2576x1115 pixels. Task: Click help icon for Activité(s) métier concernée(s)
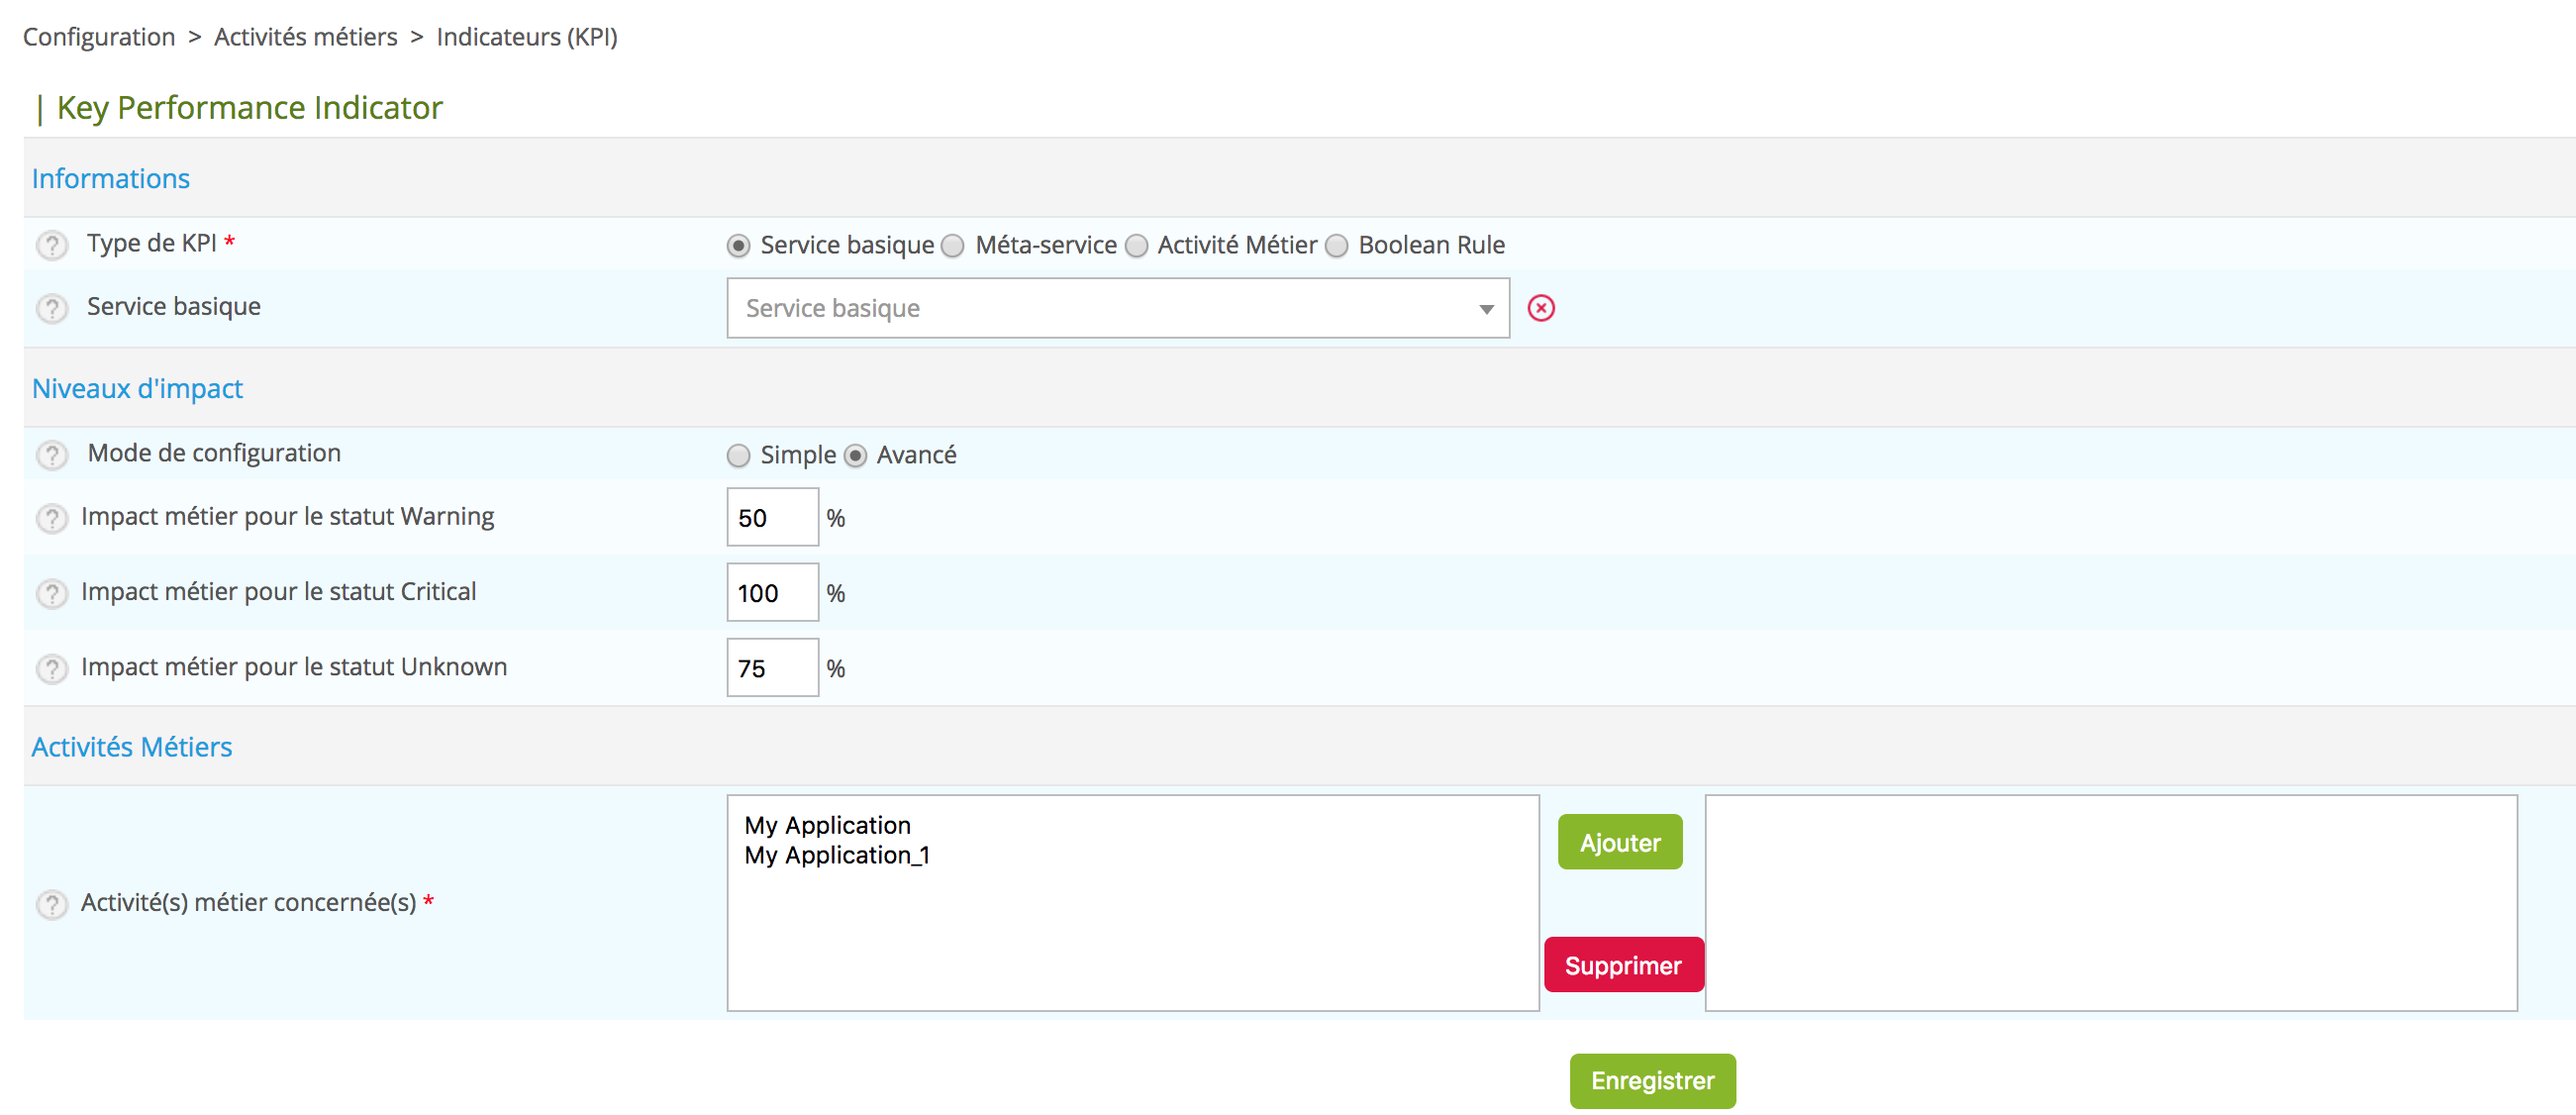(52, 904)
